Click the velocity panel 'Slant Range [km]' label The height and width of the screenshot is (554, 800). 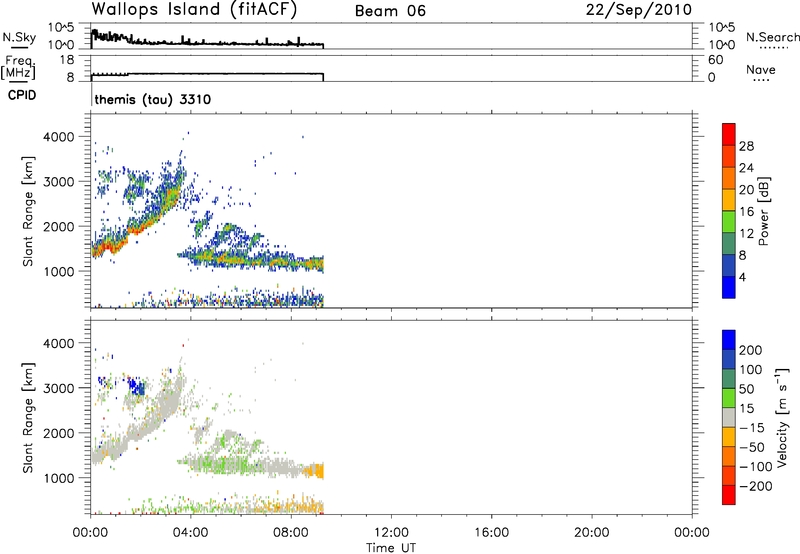tap(28, 417)
